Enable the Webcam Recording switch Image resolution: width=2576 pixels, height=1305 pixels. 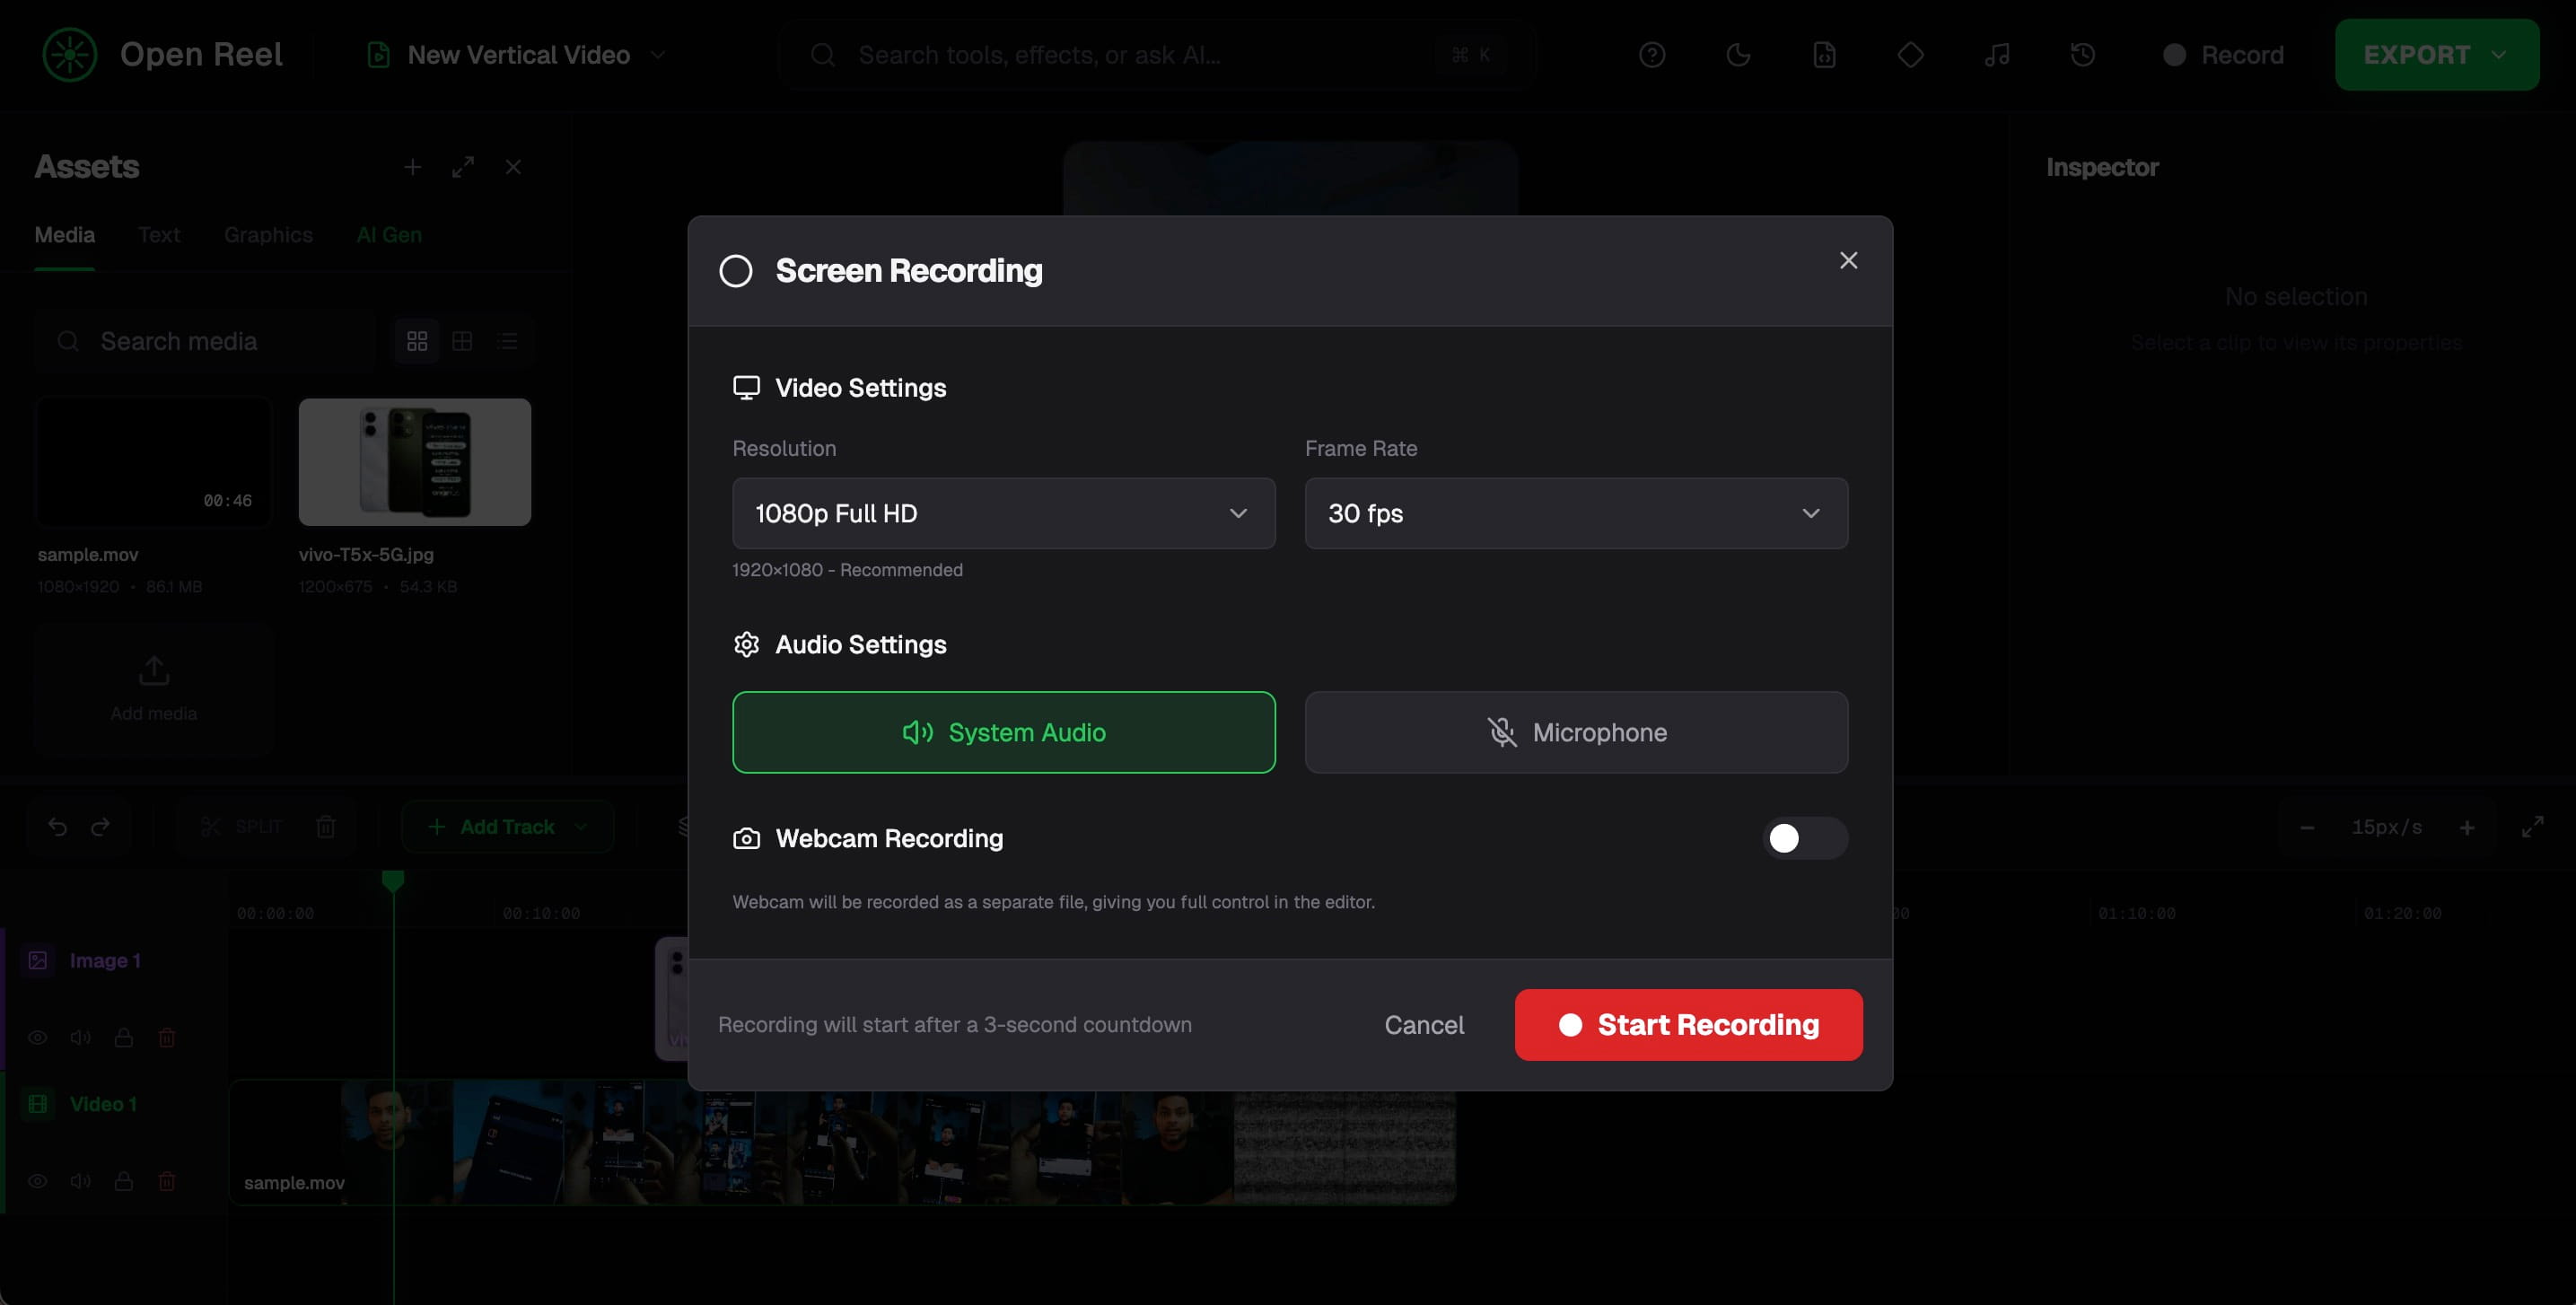[x=1804, y=838]
